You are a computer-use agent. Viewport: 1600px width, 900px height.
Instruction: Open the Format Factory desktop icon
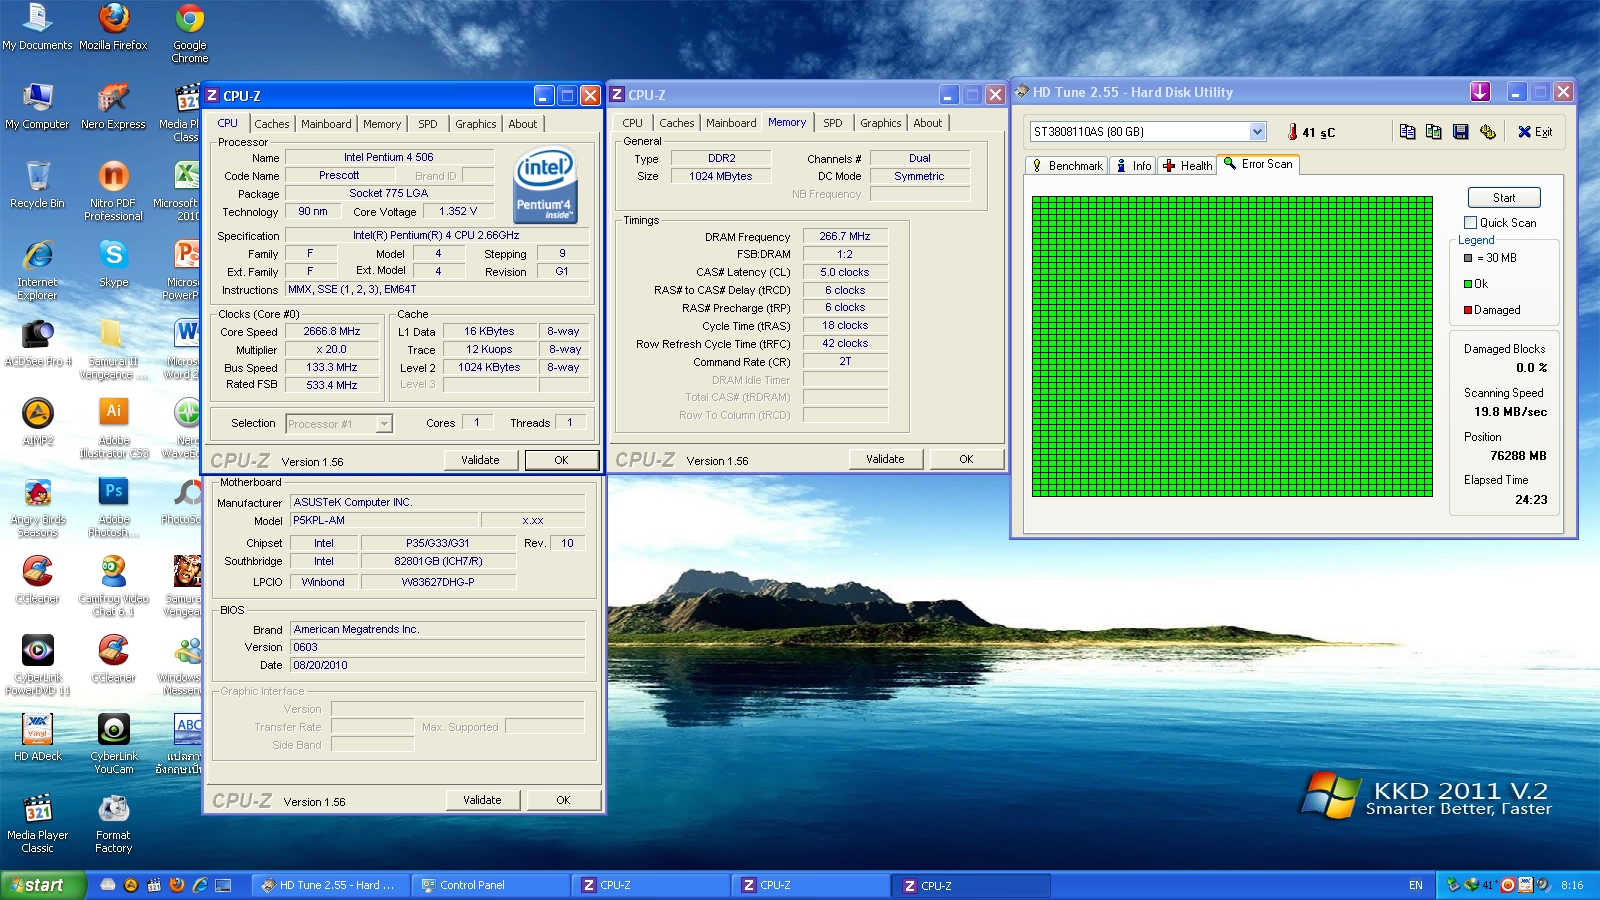coord(114,810)
